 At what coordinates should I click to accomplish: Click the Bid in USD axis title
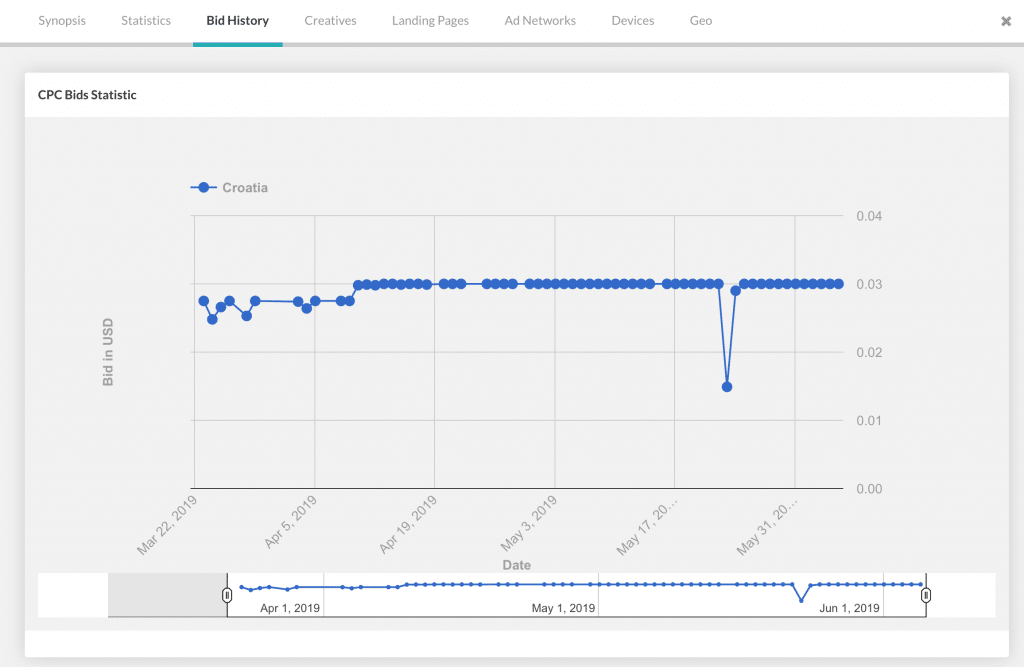pyautogui.click(x=108, y=352)
